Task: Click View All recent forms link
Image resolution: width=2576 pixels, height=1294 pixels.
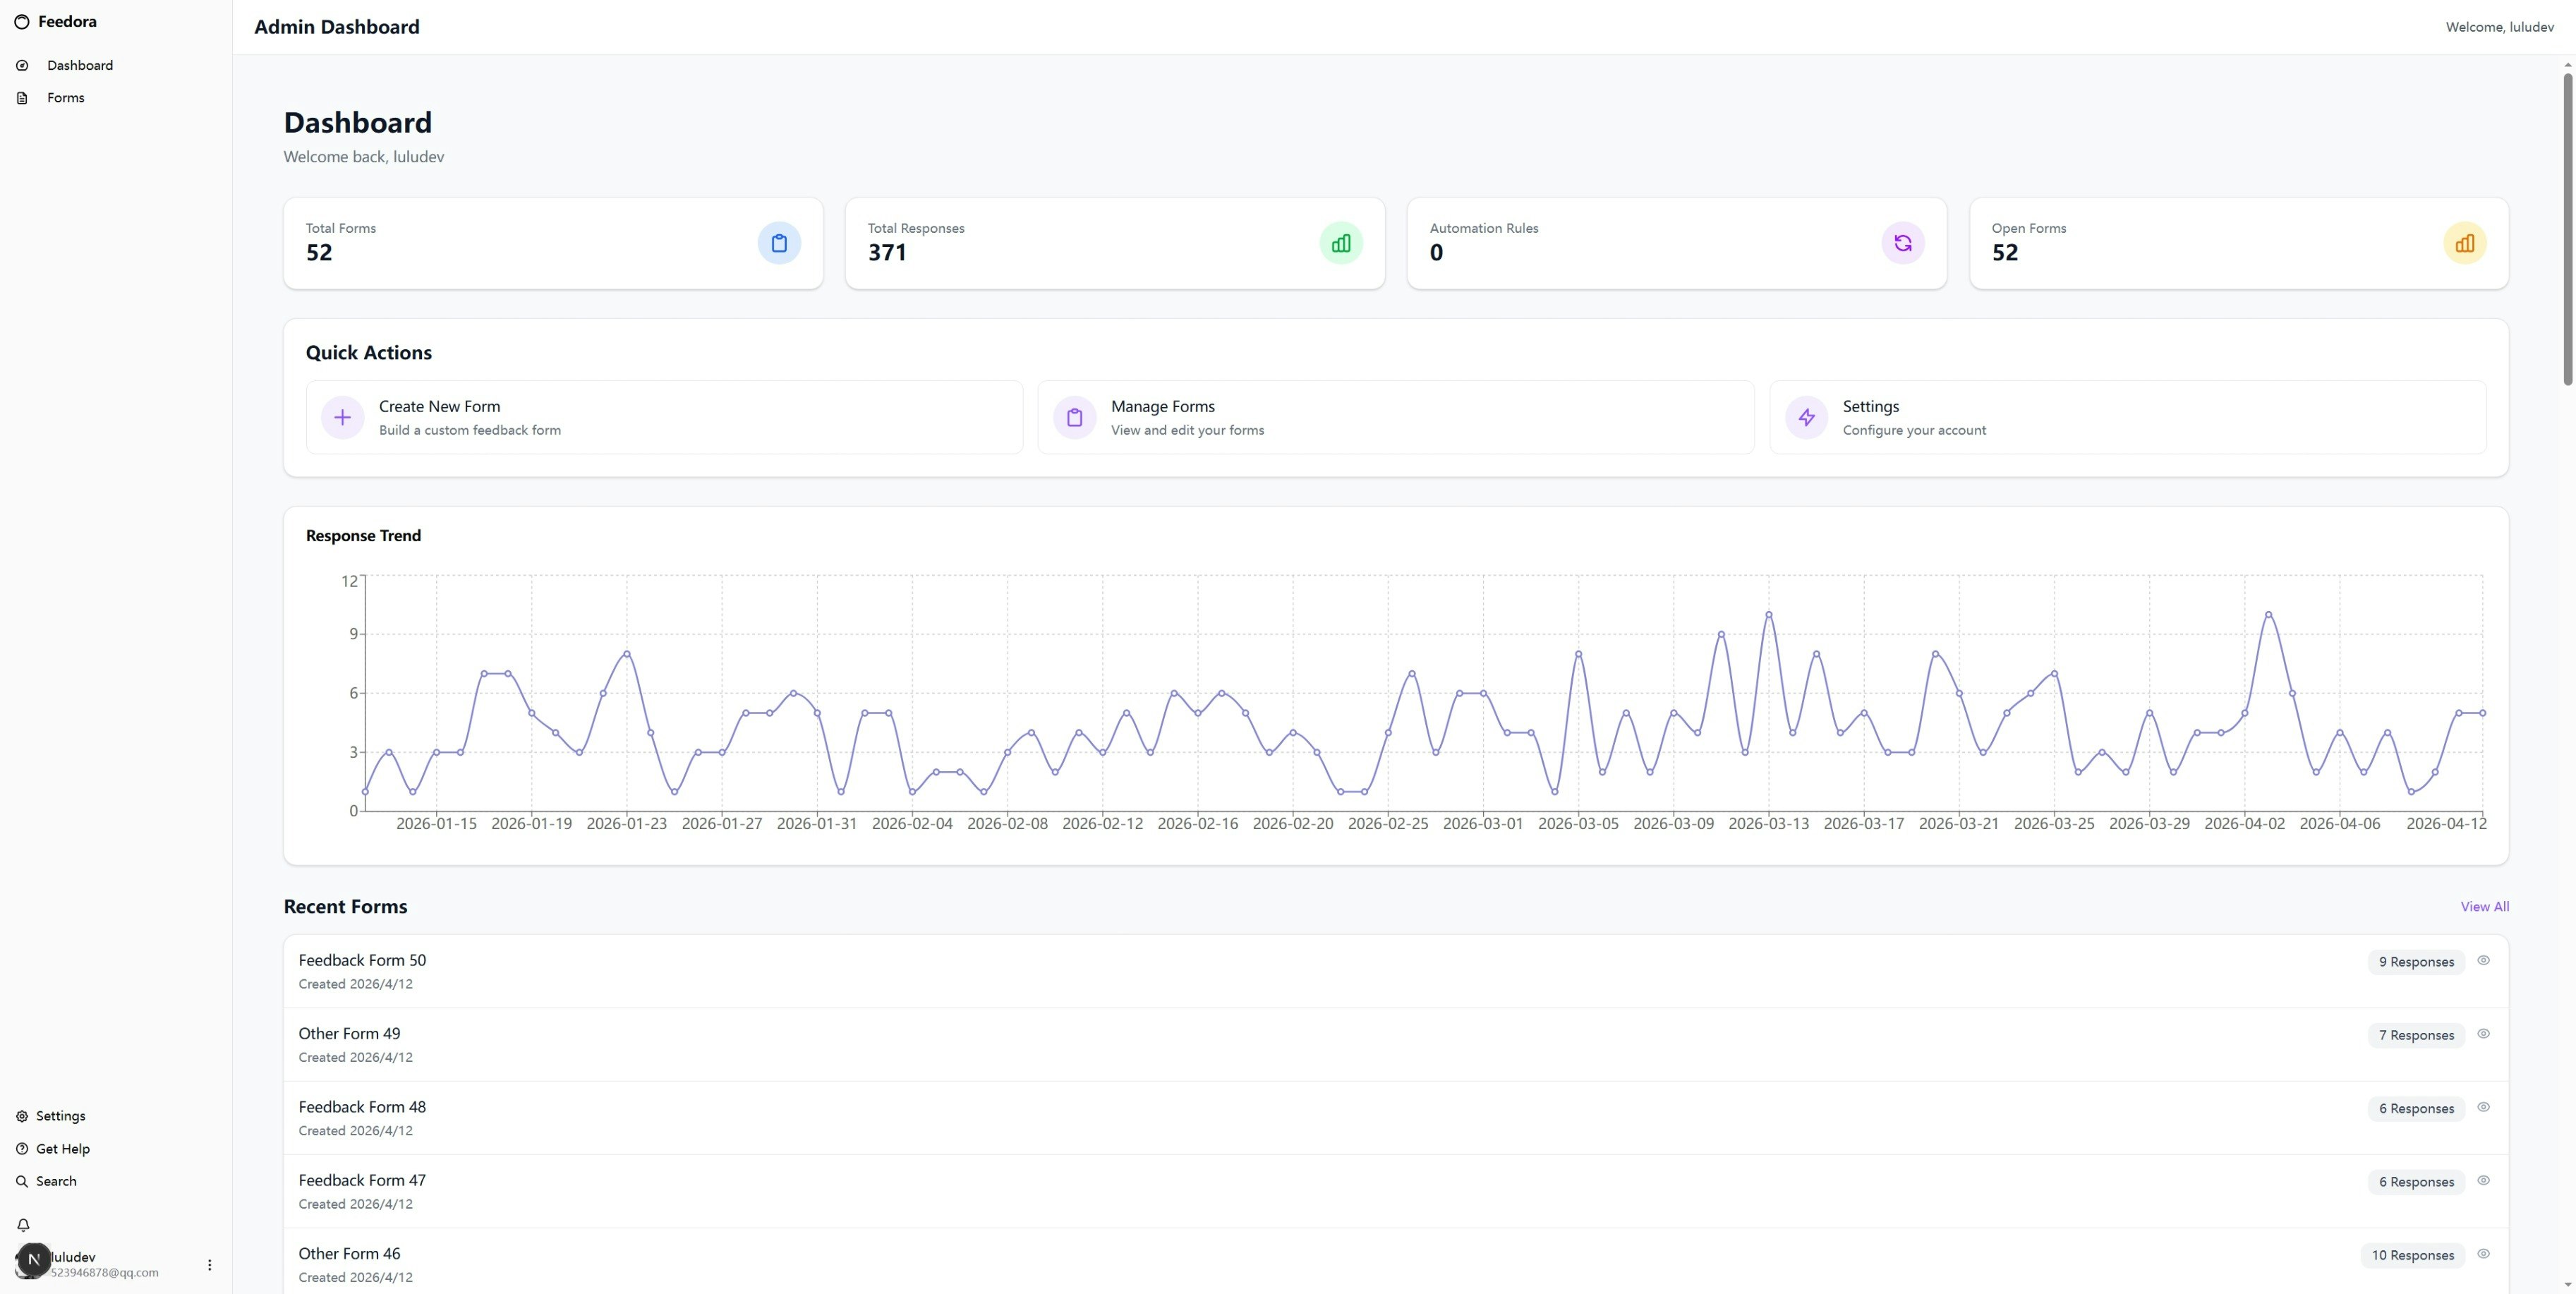Action: [x=2484, y=907]
